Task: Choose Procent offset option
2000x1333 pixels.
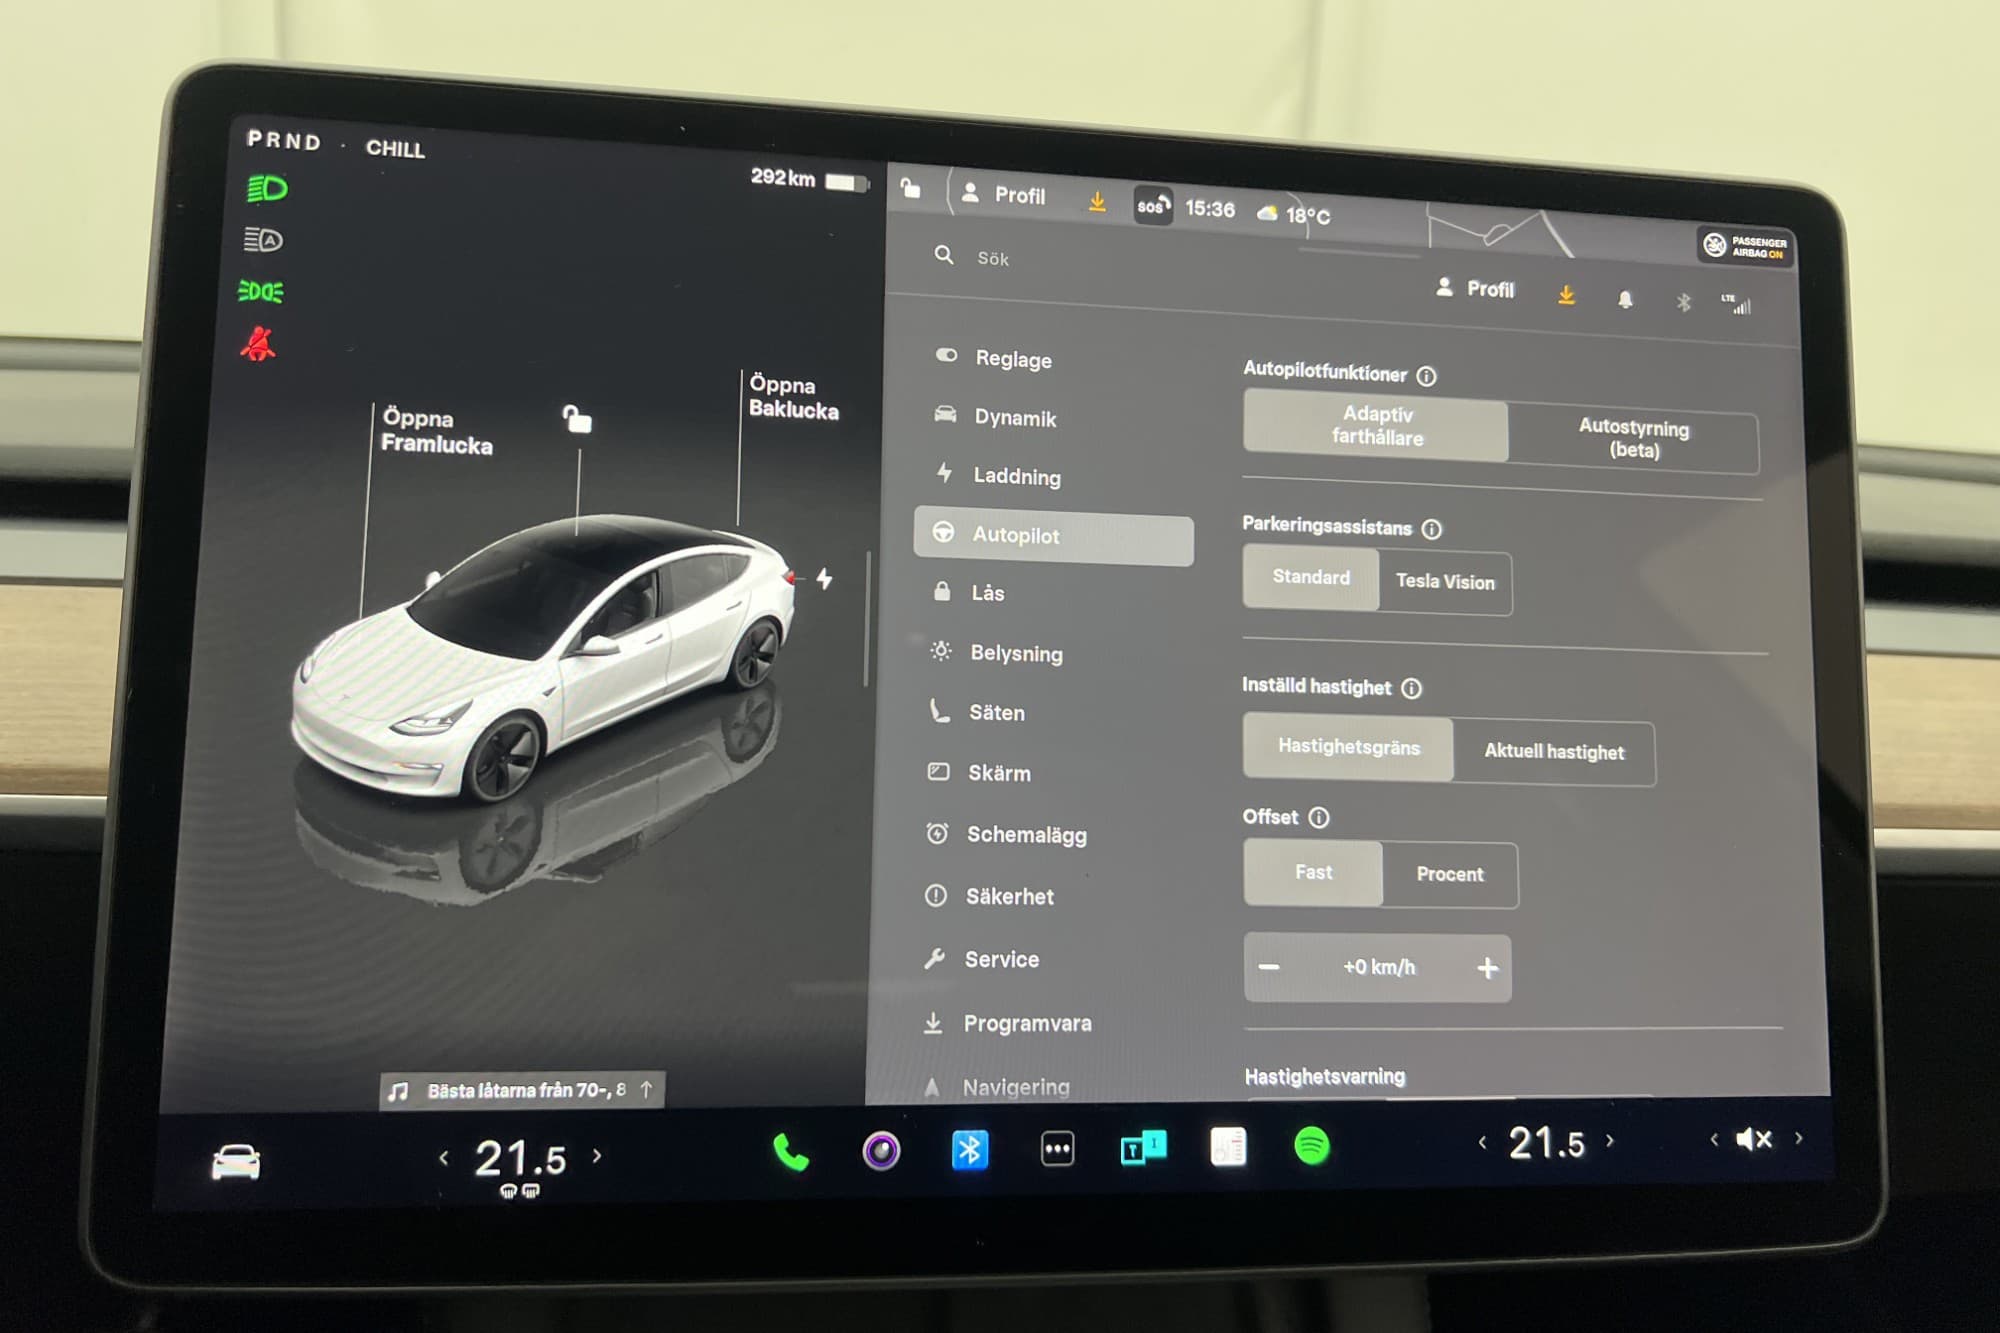Action: coord(1449,874)
